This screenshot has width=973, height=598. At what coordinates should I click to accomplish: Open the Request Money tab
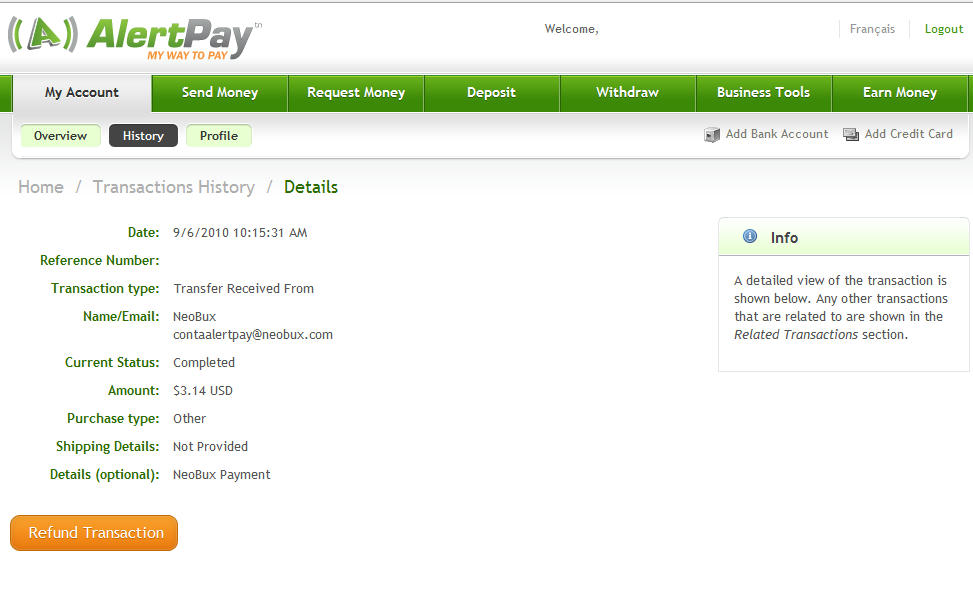[x=356, y=93]
